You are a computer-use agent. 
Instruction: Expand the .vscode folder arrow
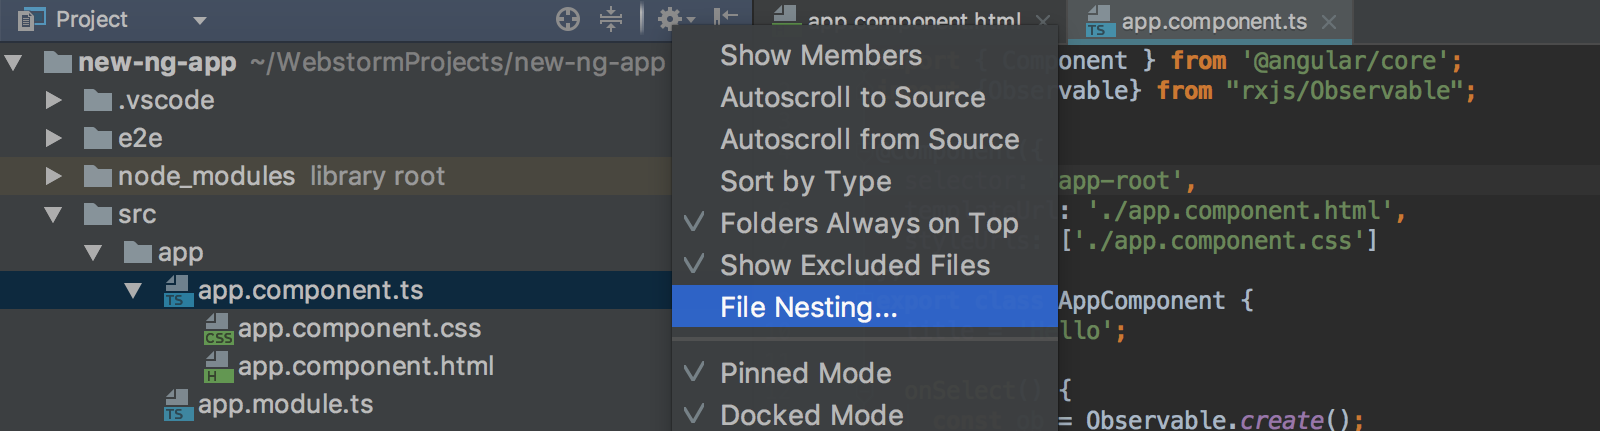[x=54, y=100]
